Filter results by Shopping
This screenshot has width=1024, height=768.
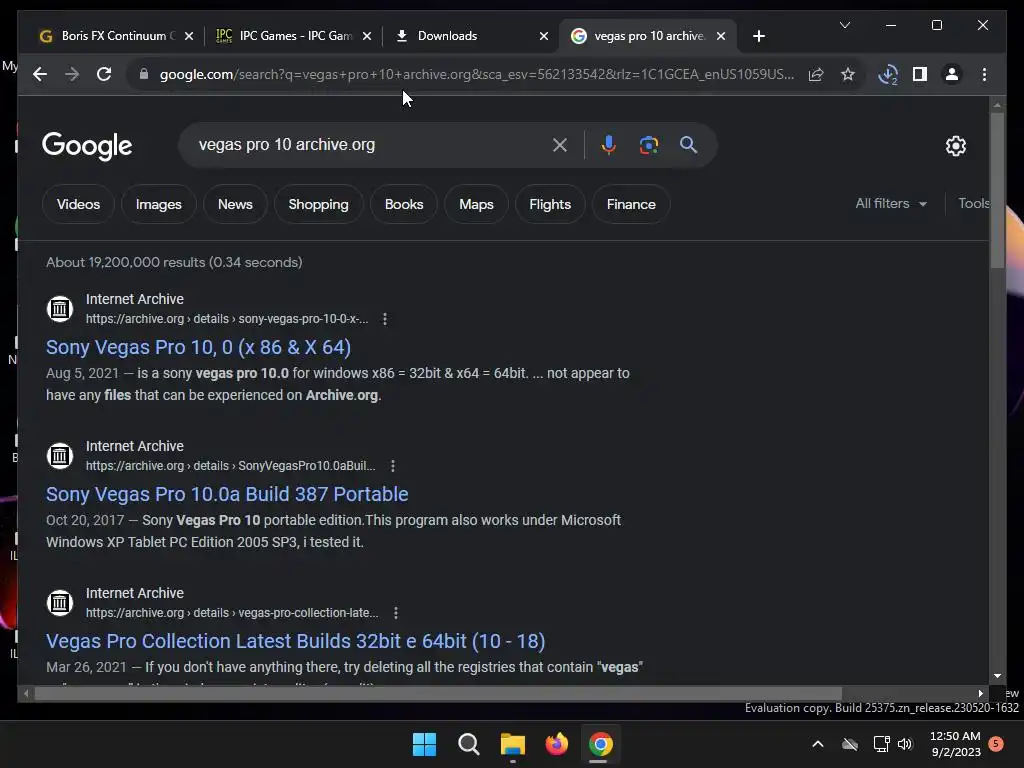pyautogui.click(x=318, y=204)
